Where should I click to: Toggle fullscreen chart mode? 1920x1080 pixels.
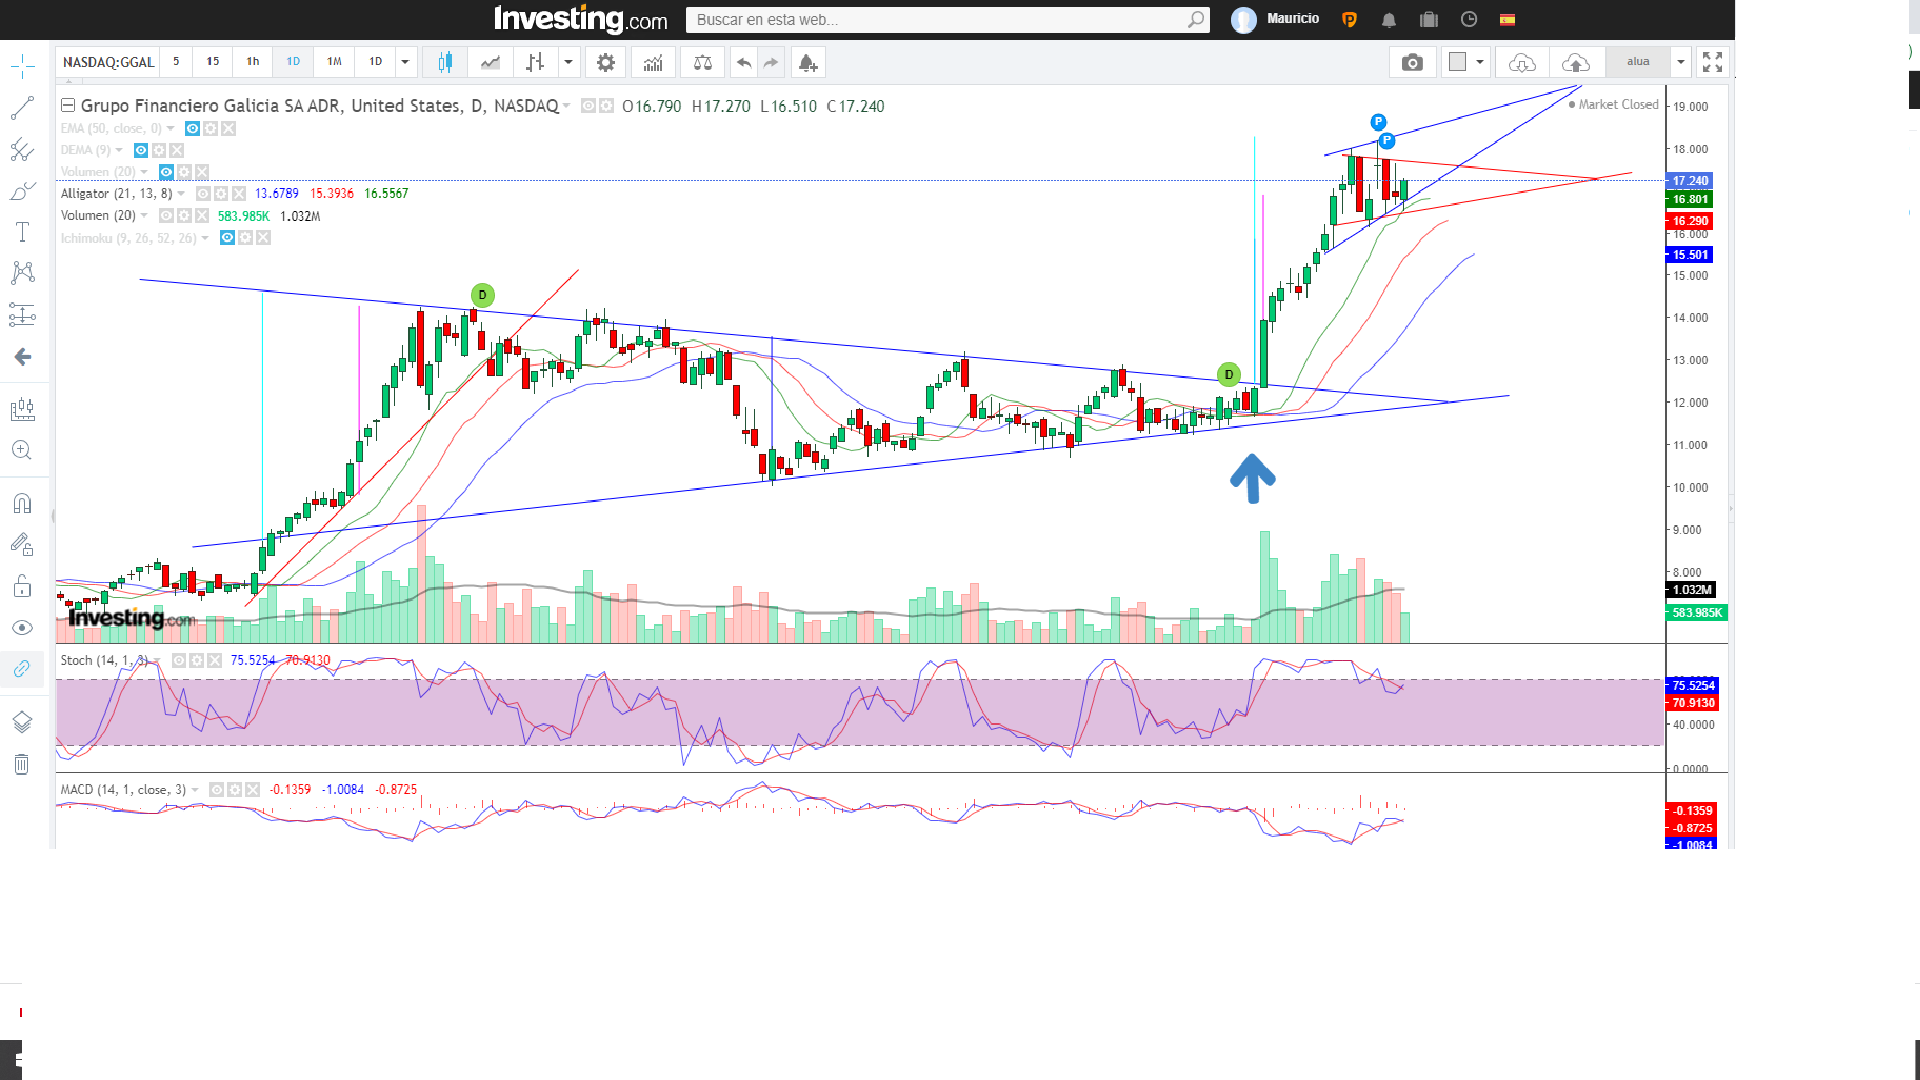pyautogui.click(x=1712, y=62)
